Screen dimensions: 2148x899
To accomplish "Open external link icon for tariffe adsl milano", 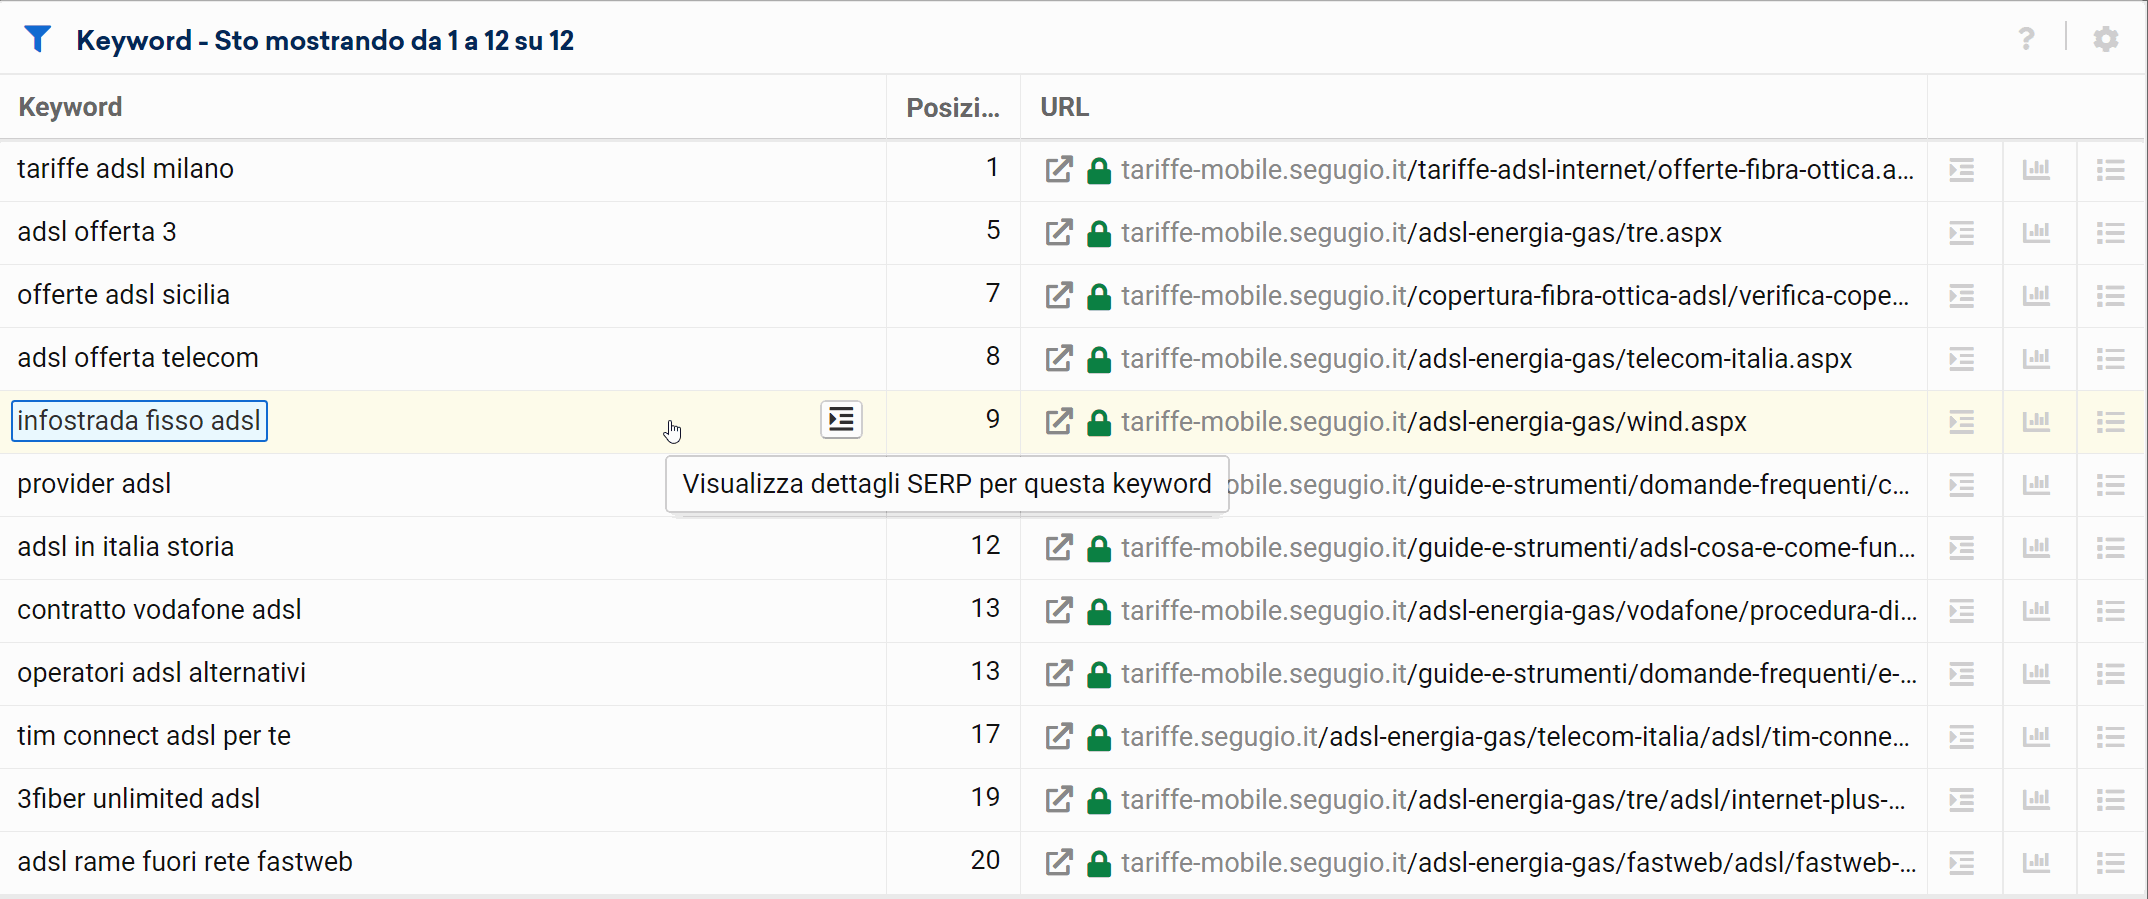I will pyautogui.click(x=1058, y=170).
